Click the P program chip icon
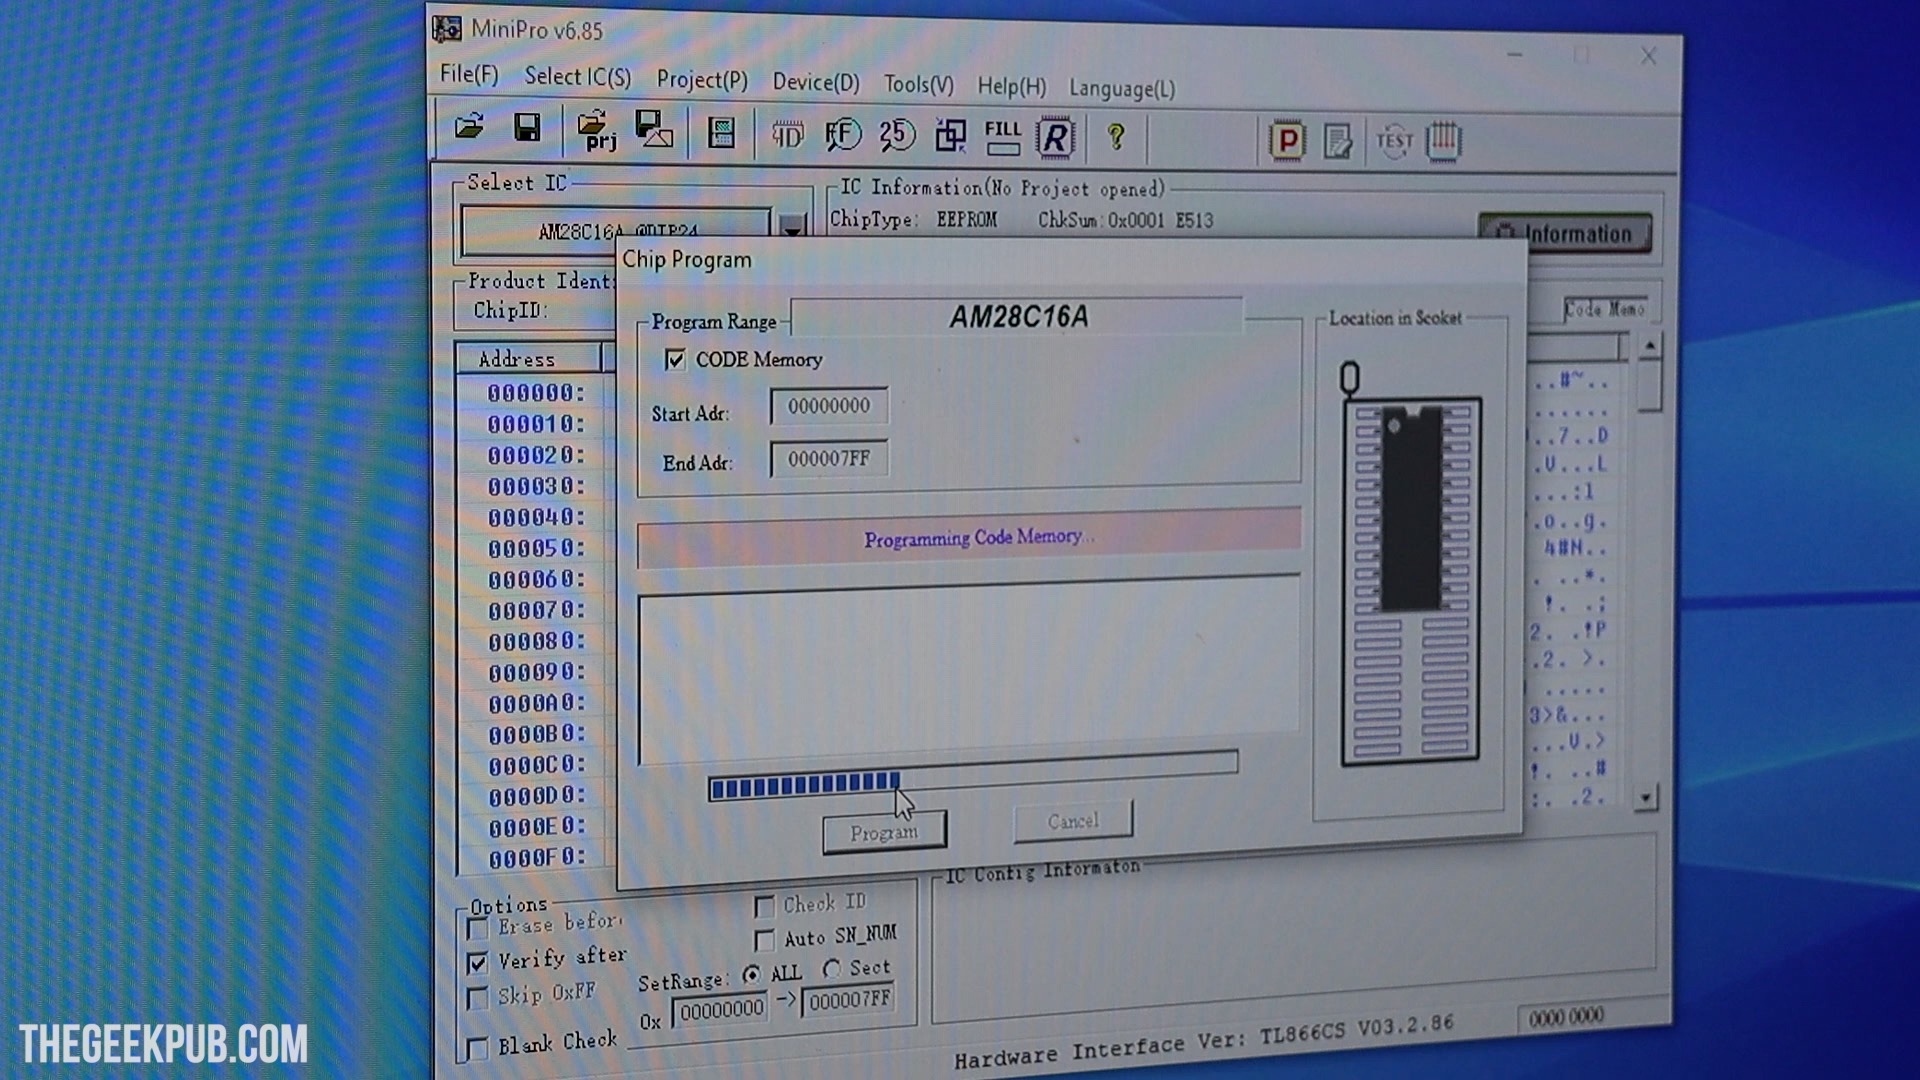Image resolution: width=1920 pixels, height=1080 pixels. click(1287, 141)
